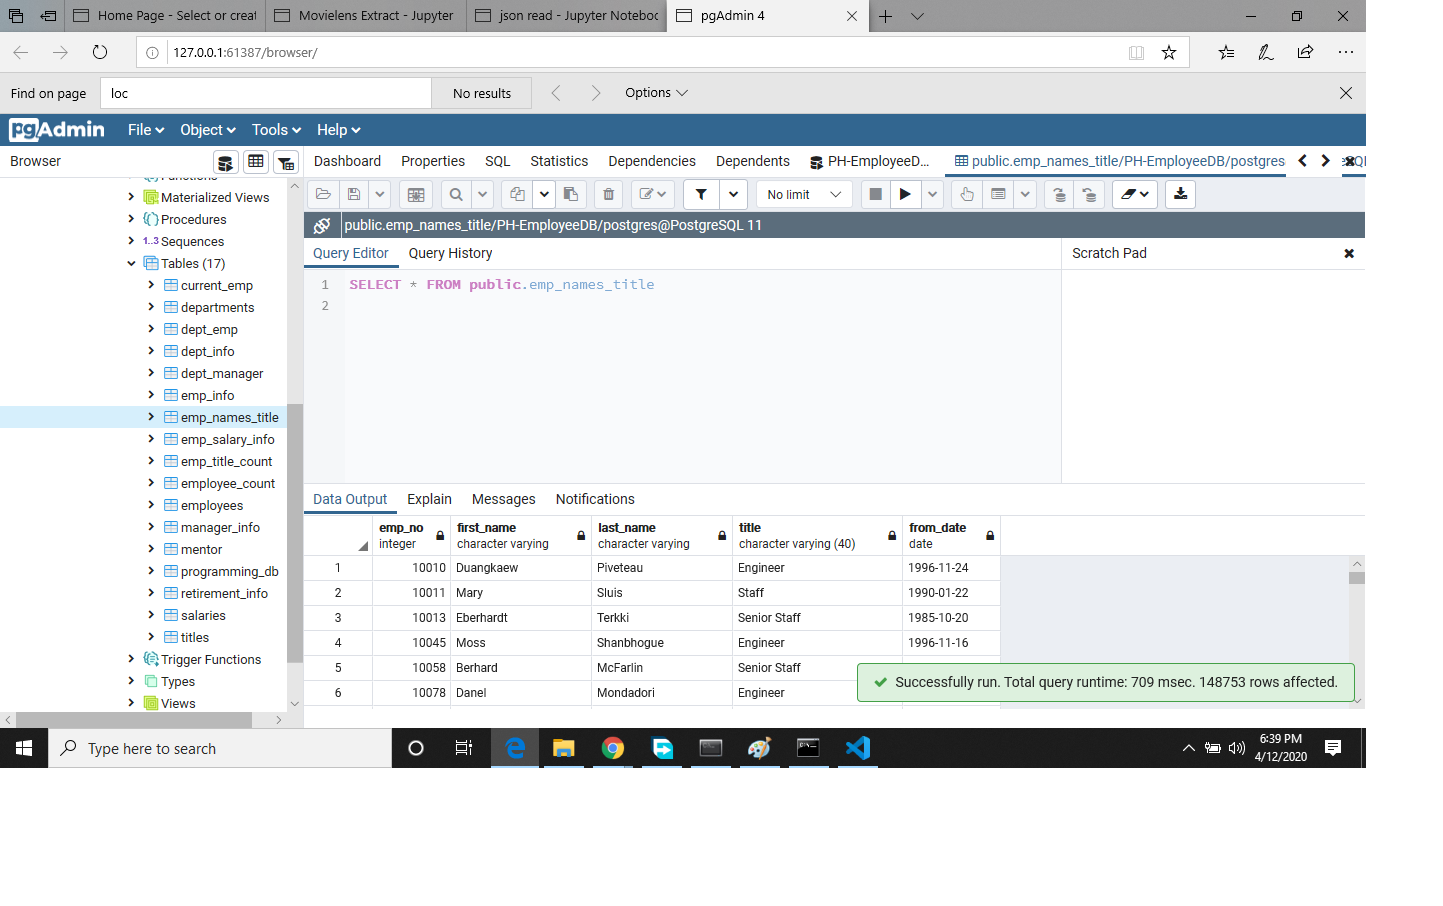This screenshot has height=906, width=1443.
Task: Open Visual Studio Code from taskbar
Action: pos(858,748)
